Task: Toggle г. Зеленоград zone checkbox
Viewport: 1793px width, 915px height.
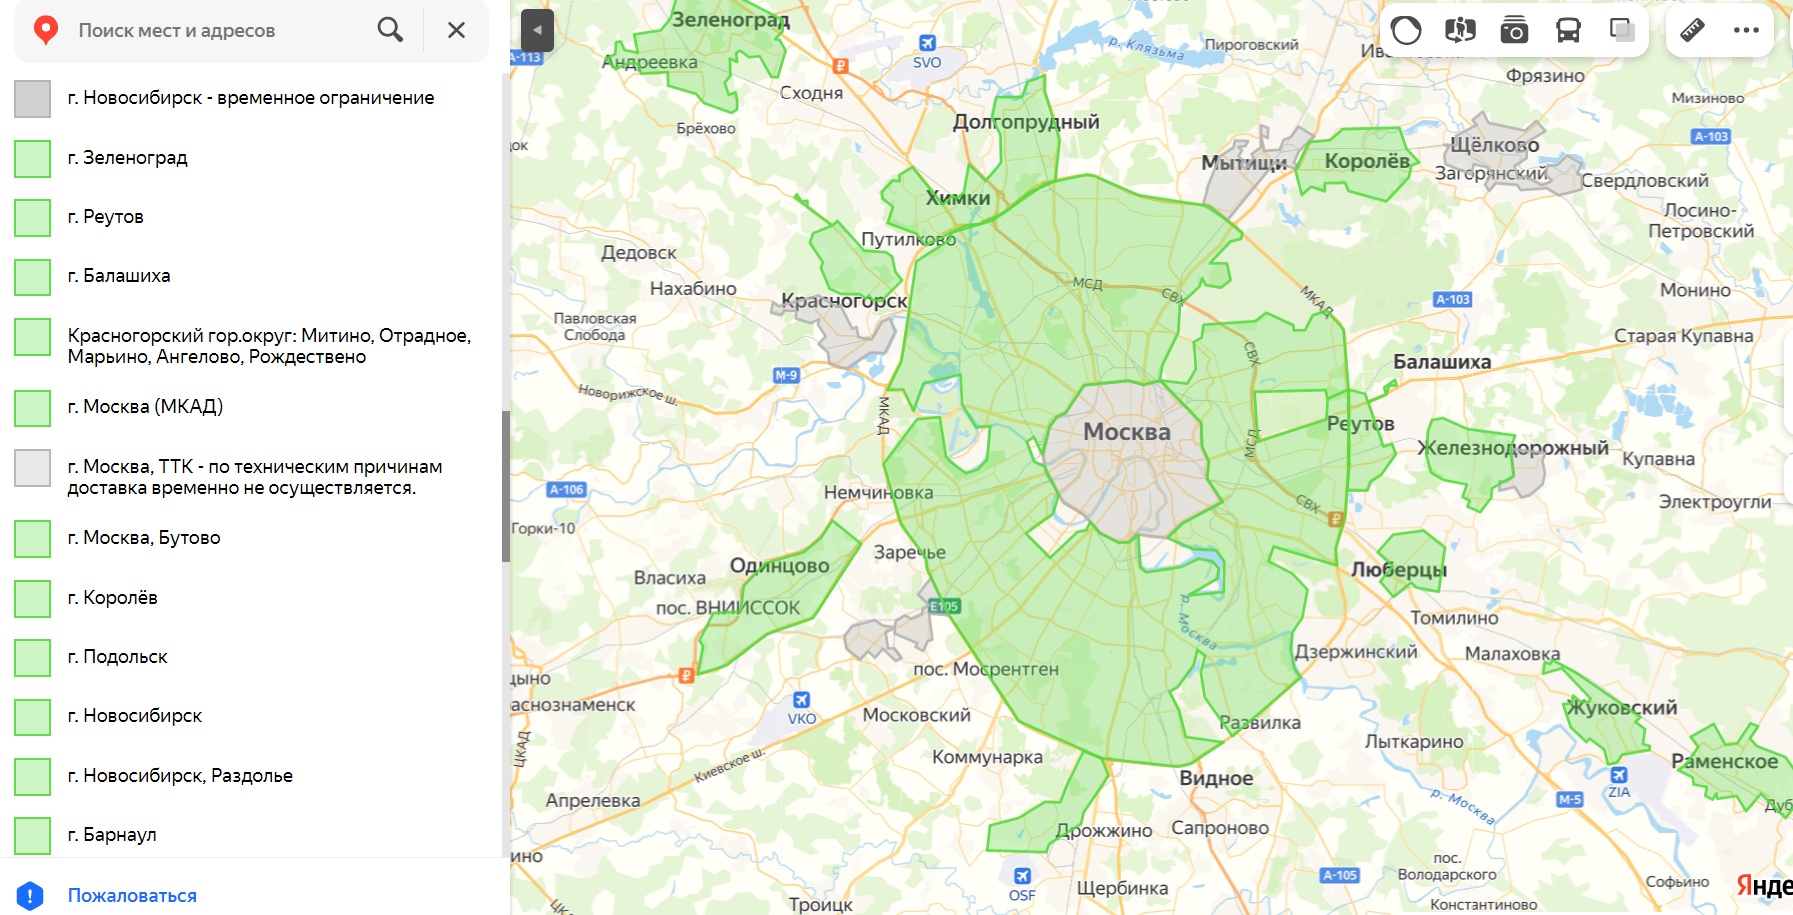Action: [32, 158]
